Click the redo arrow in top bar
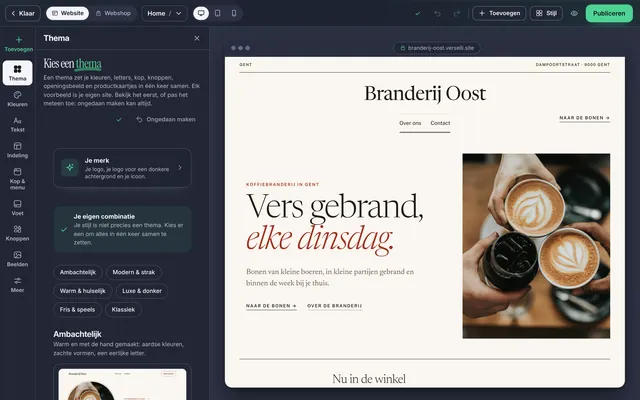This screenshot has height=400, width=640. click(x=456, y=13)
